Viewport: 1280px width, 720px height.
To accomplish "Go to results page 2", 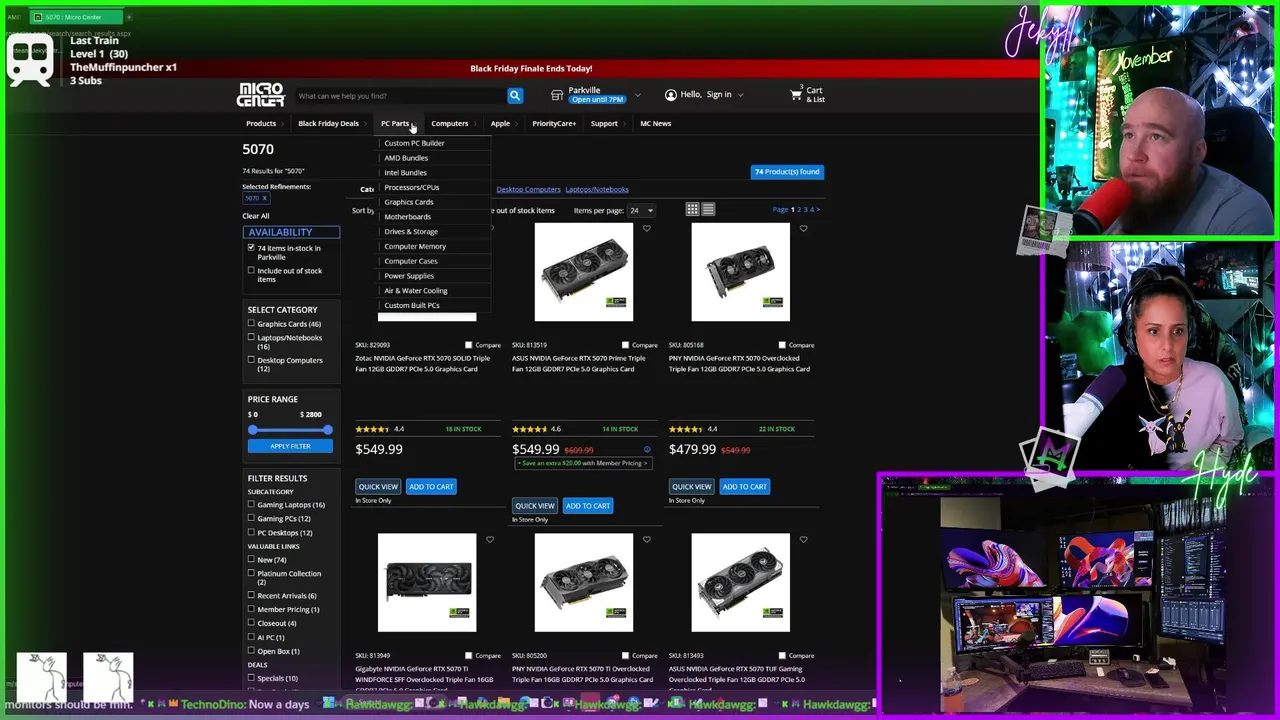I will click(x=799, y=210).
